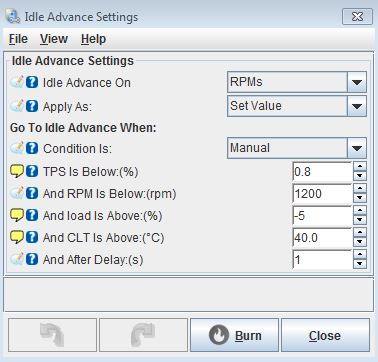Click the yellow note icon beside TPS Is Below
Screen dimensions: 378x362
17,171
